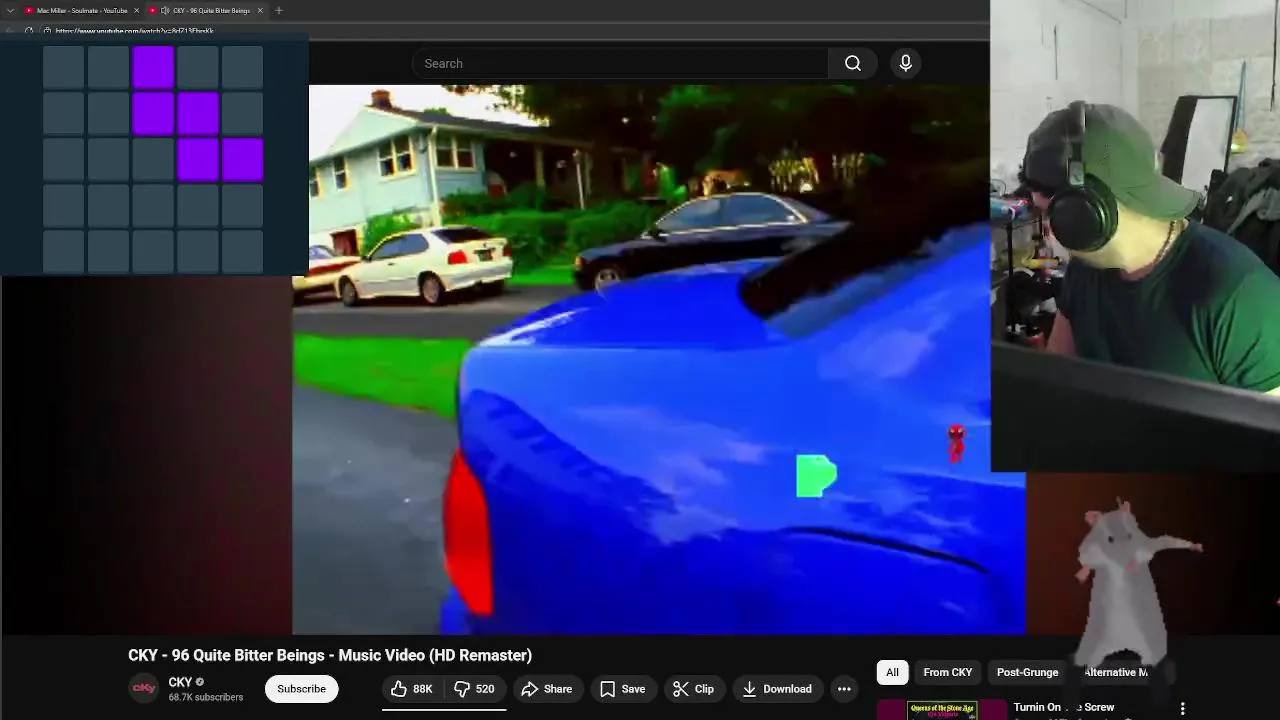This screenshot has height=720, width=1280.
Task: Create a Clip of the video
Action: pyautogui.click(x=693, y=689)
